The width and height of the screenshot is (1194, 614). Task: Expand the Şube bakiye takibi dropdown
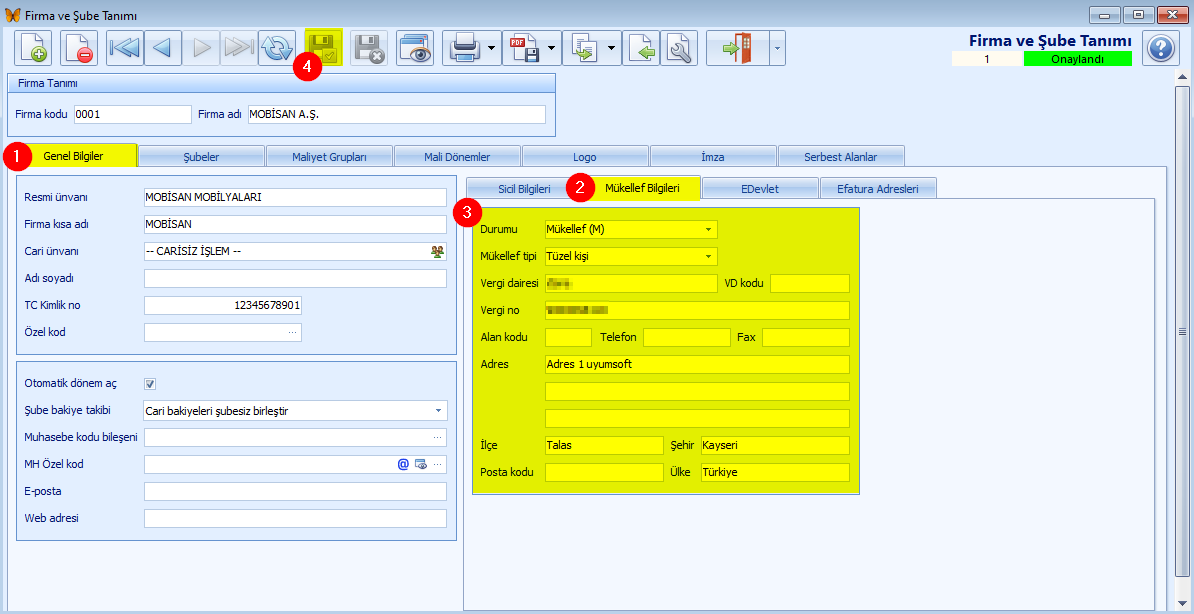[438, 411]
